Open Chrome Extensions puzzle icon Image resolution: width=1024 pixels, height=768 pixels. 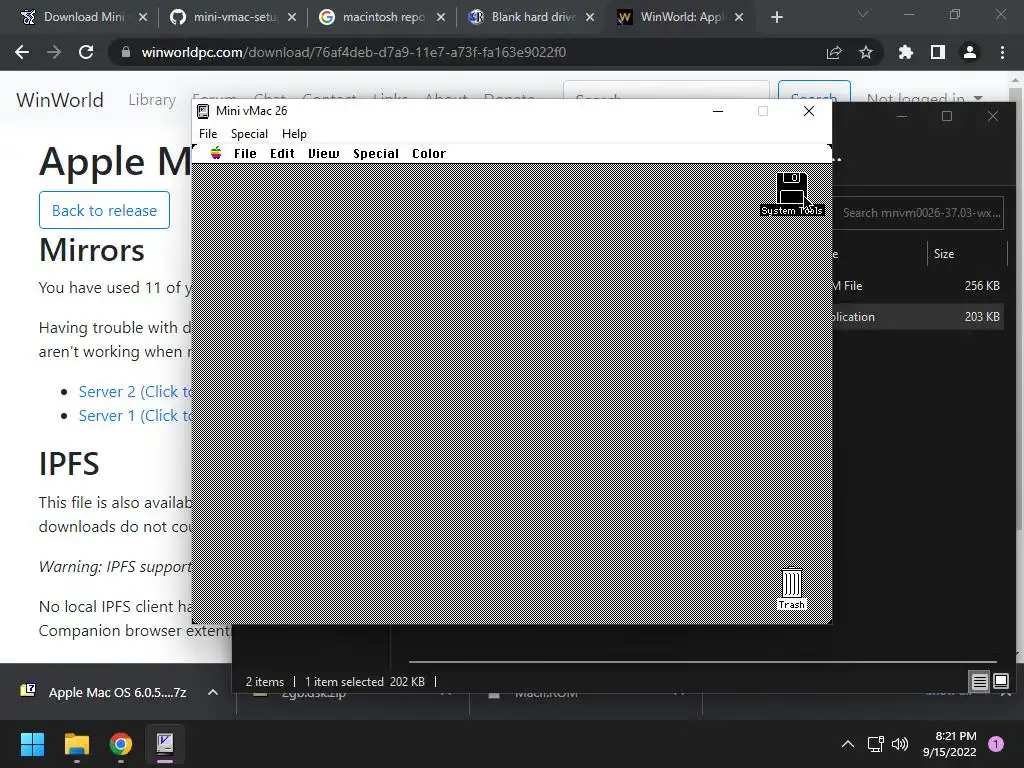906,52
